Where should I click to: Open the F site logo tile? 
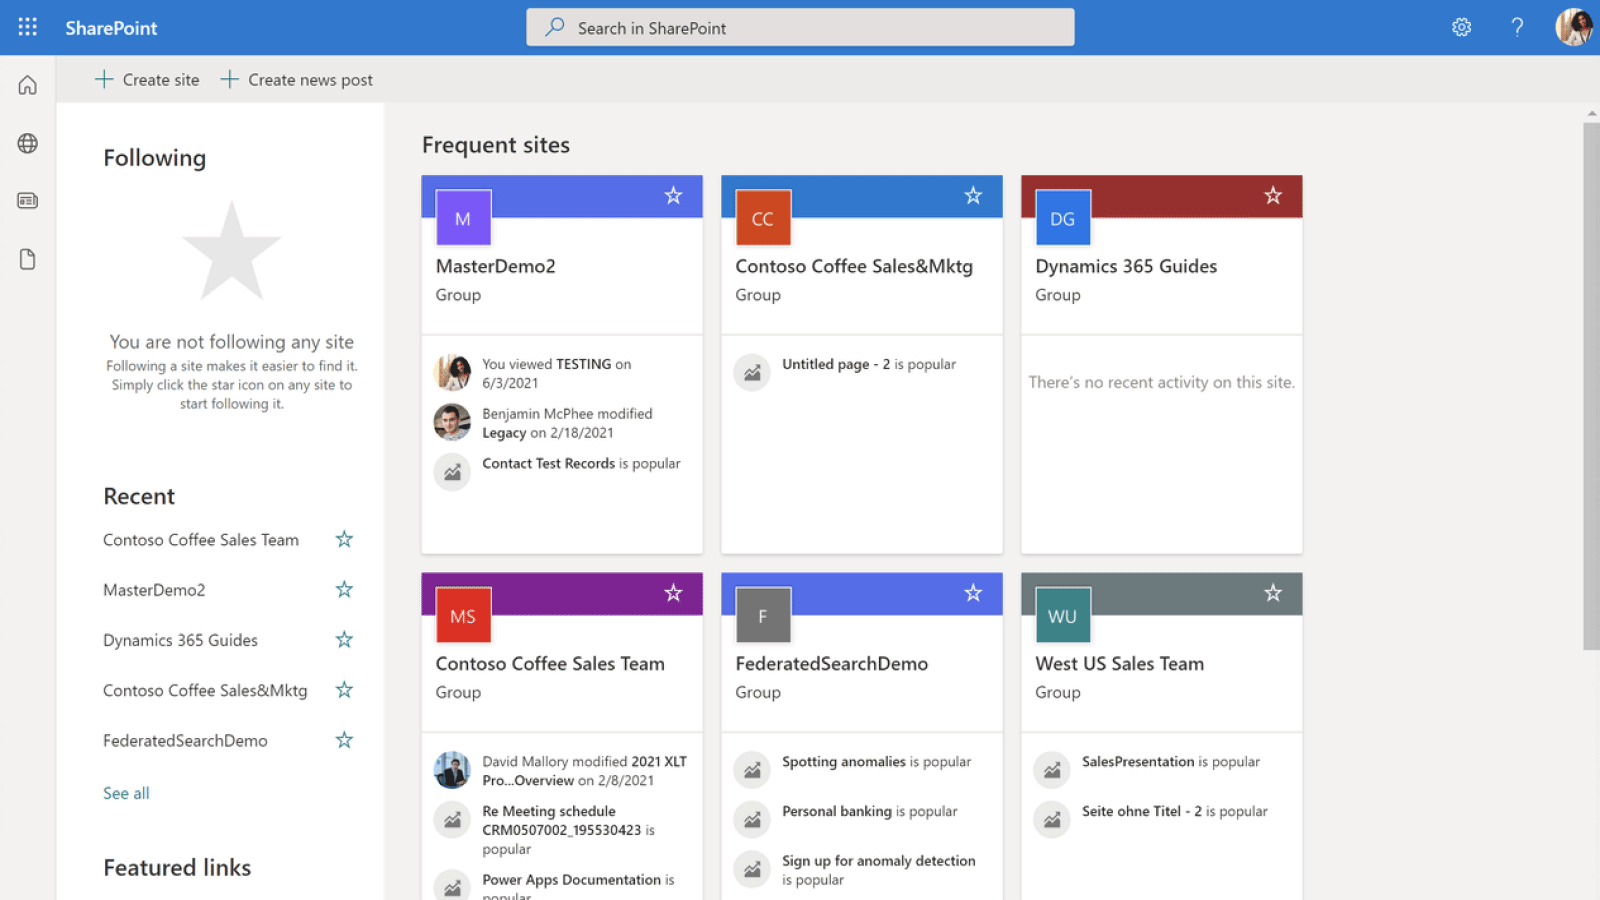point(763,615)
